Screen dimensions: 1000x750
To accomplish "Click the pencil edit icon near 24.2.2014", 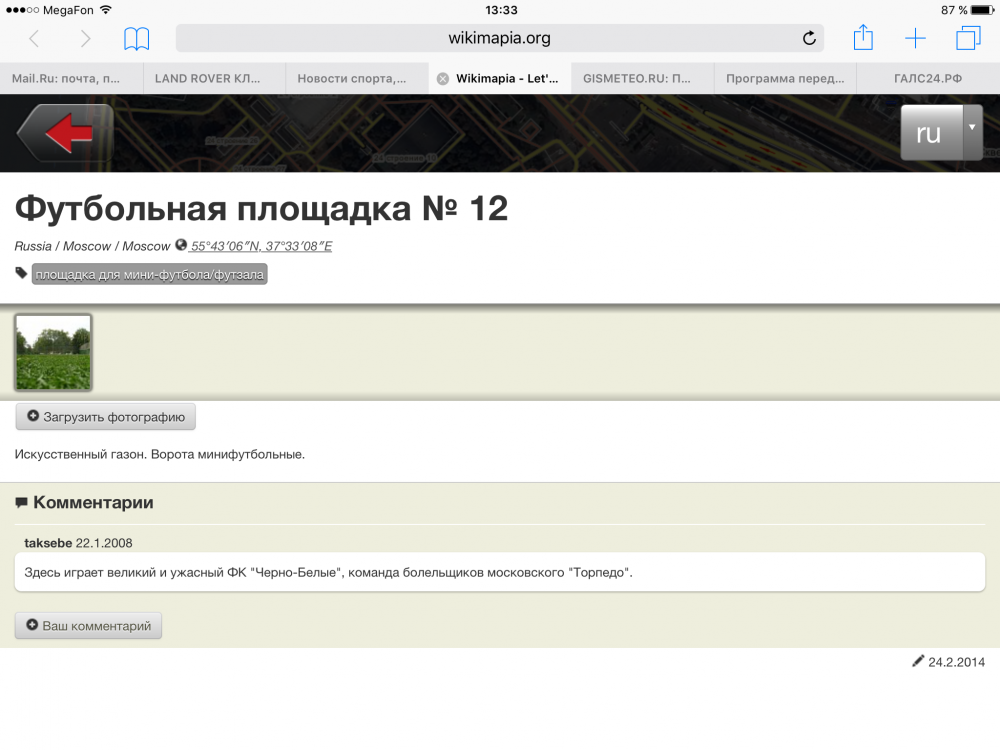I will 918,661.
